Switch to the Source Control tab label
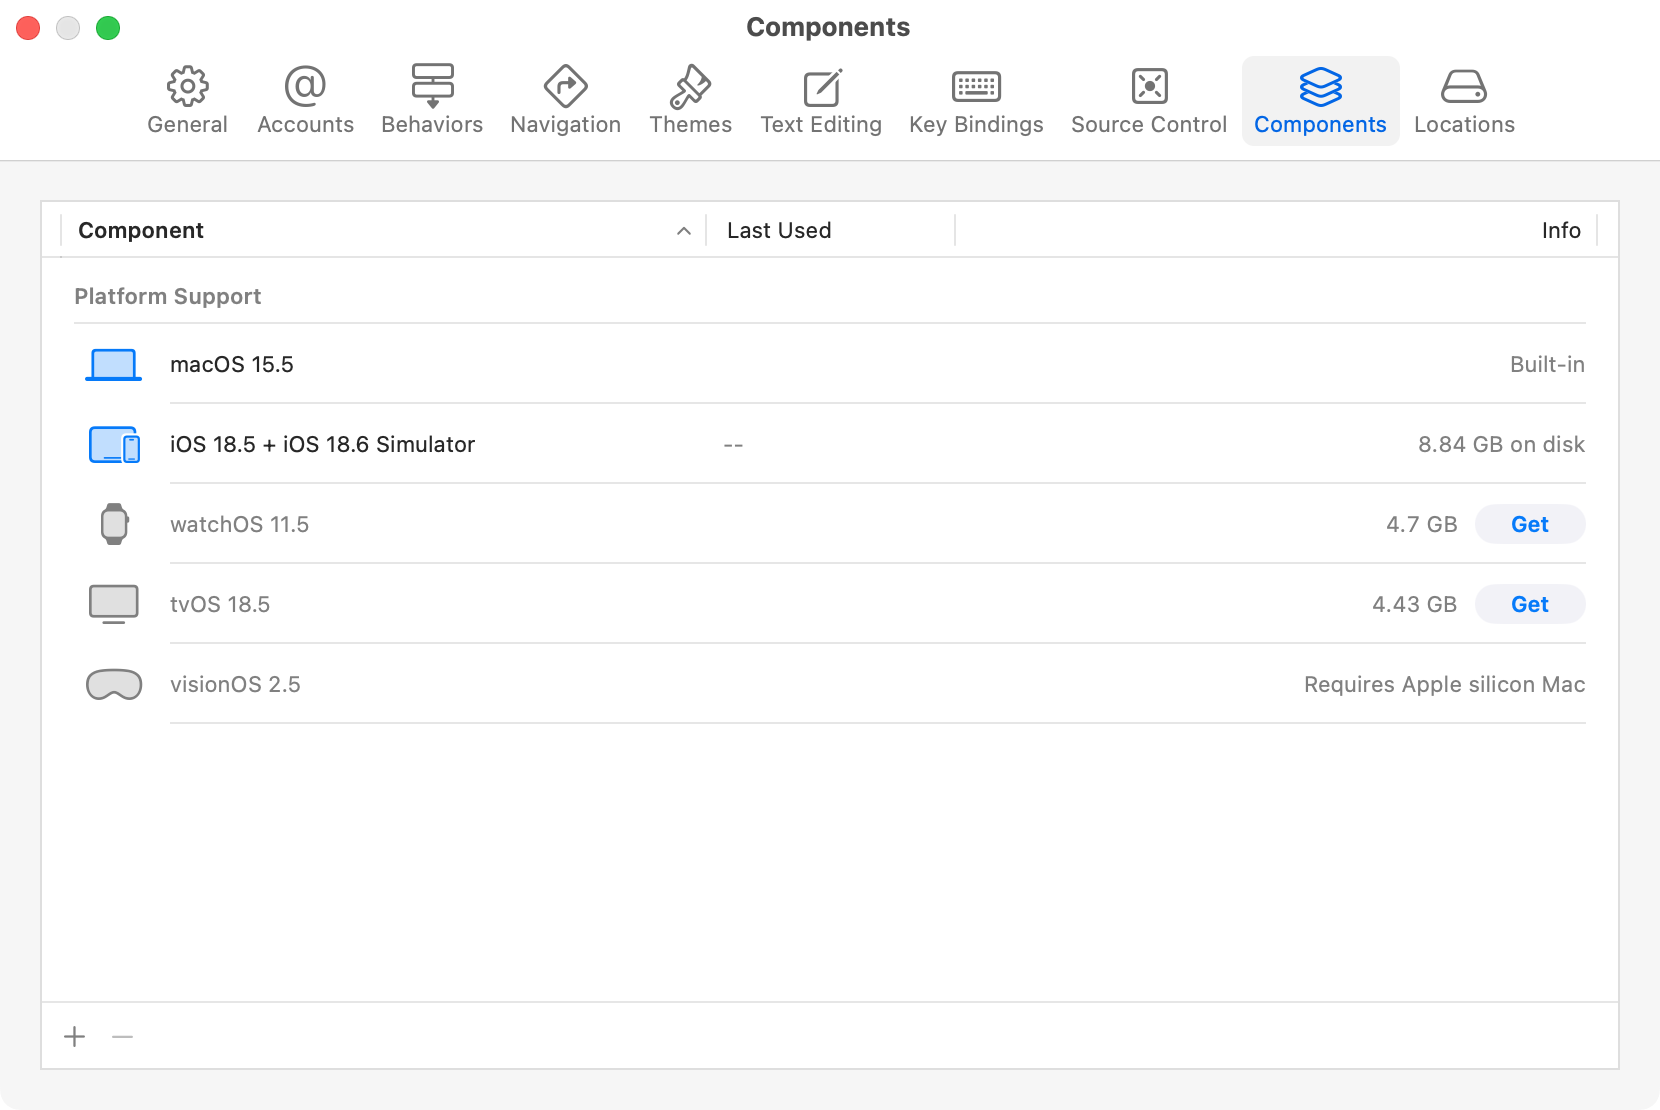This screenshot has height=1110, width=1660. click(x=1149, y=125)
